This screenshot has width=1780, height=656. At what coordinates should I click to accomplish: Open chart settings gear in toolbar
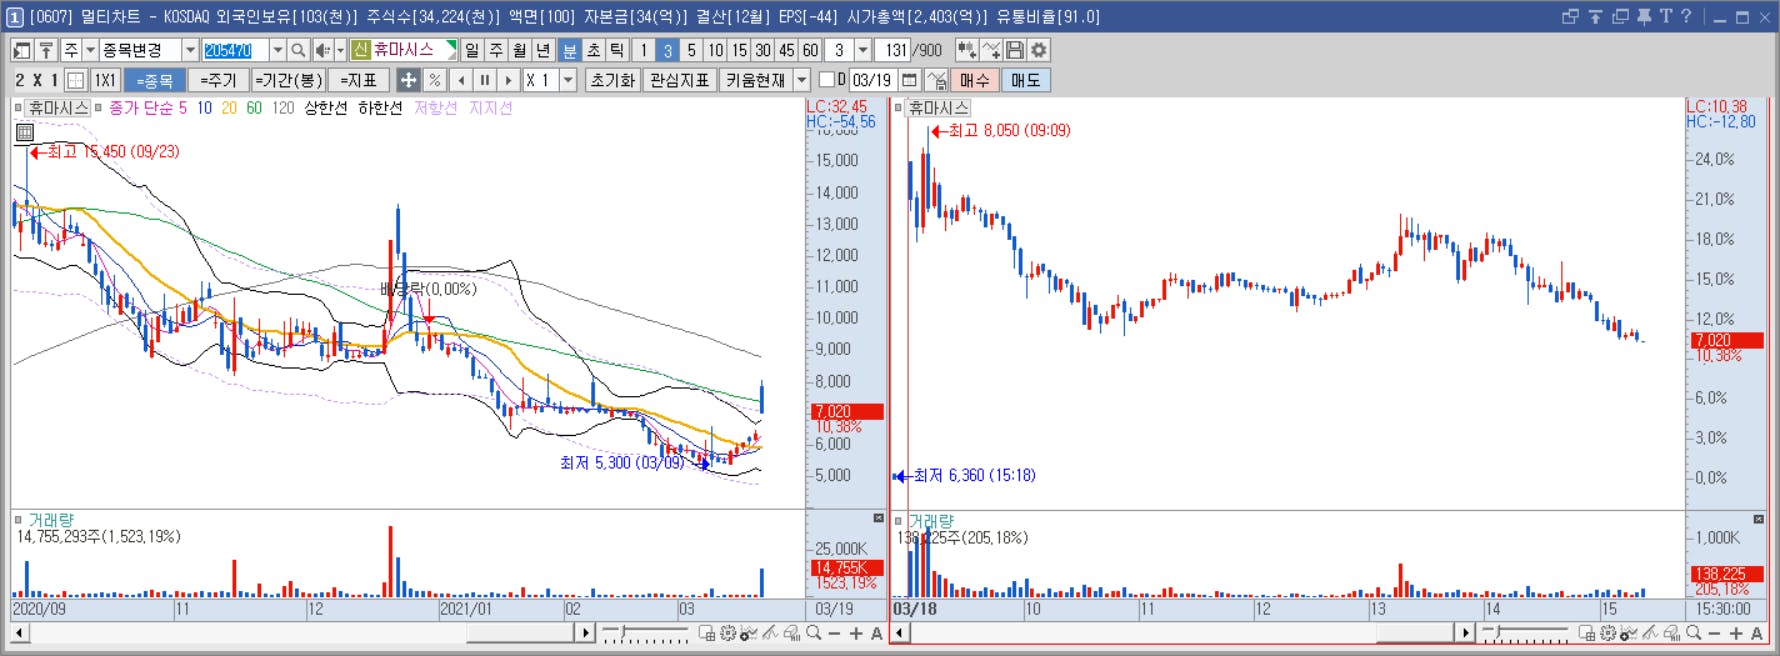[1039, 50]
